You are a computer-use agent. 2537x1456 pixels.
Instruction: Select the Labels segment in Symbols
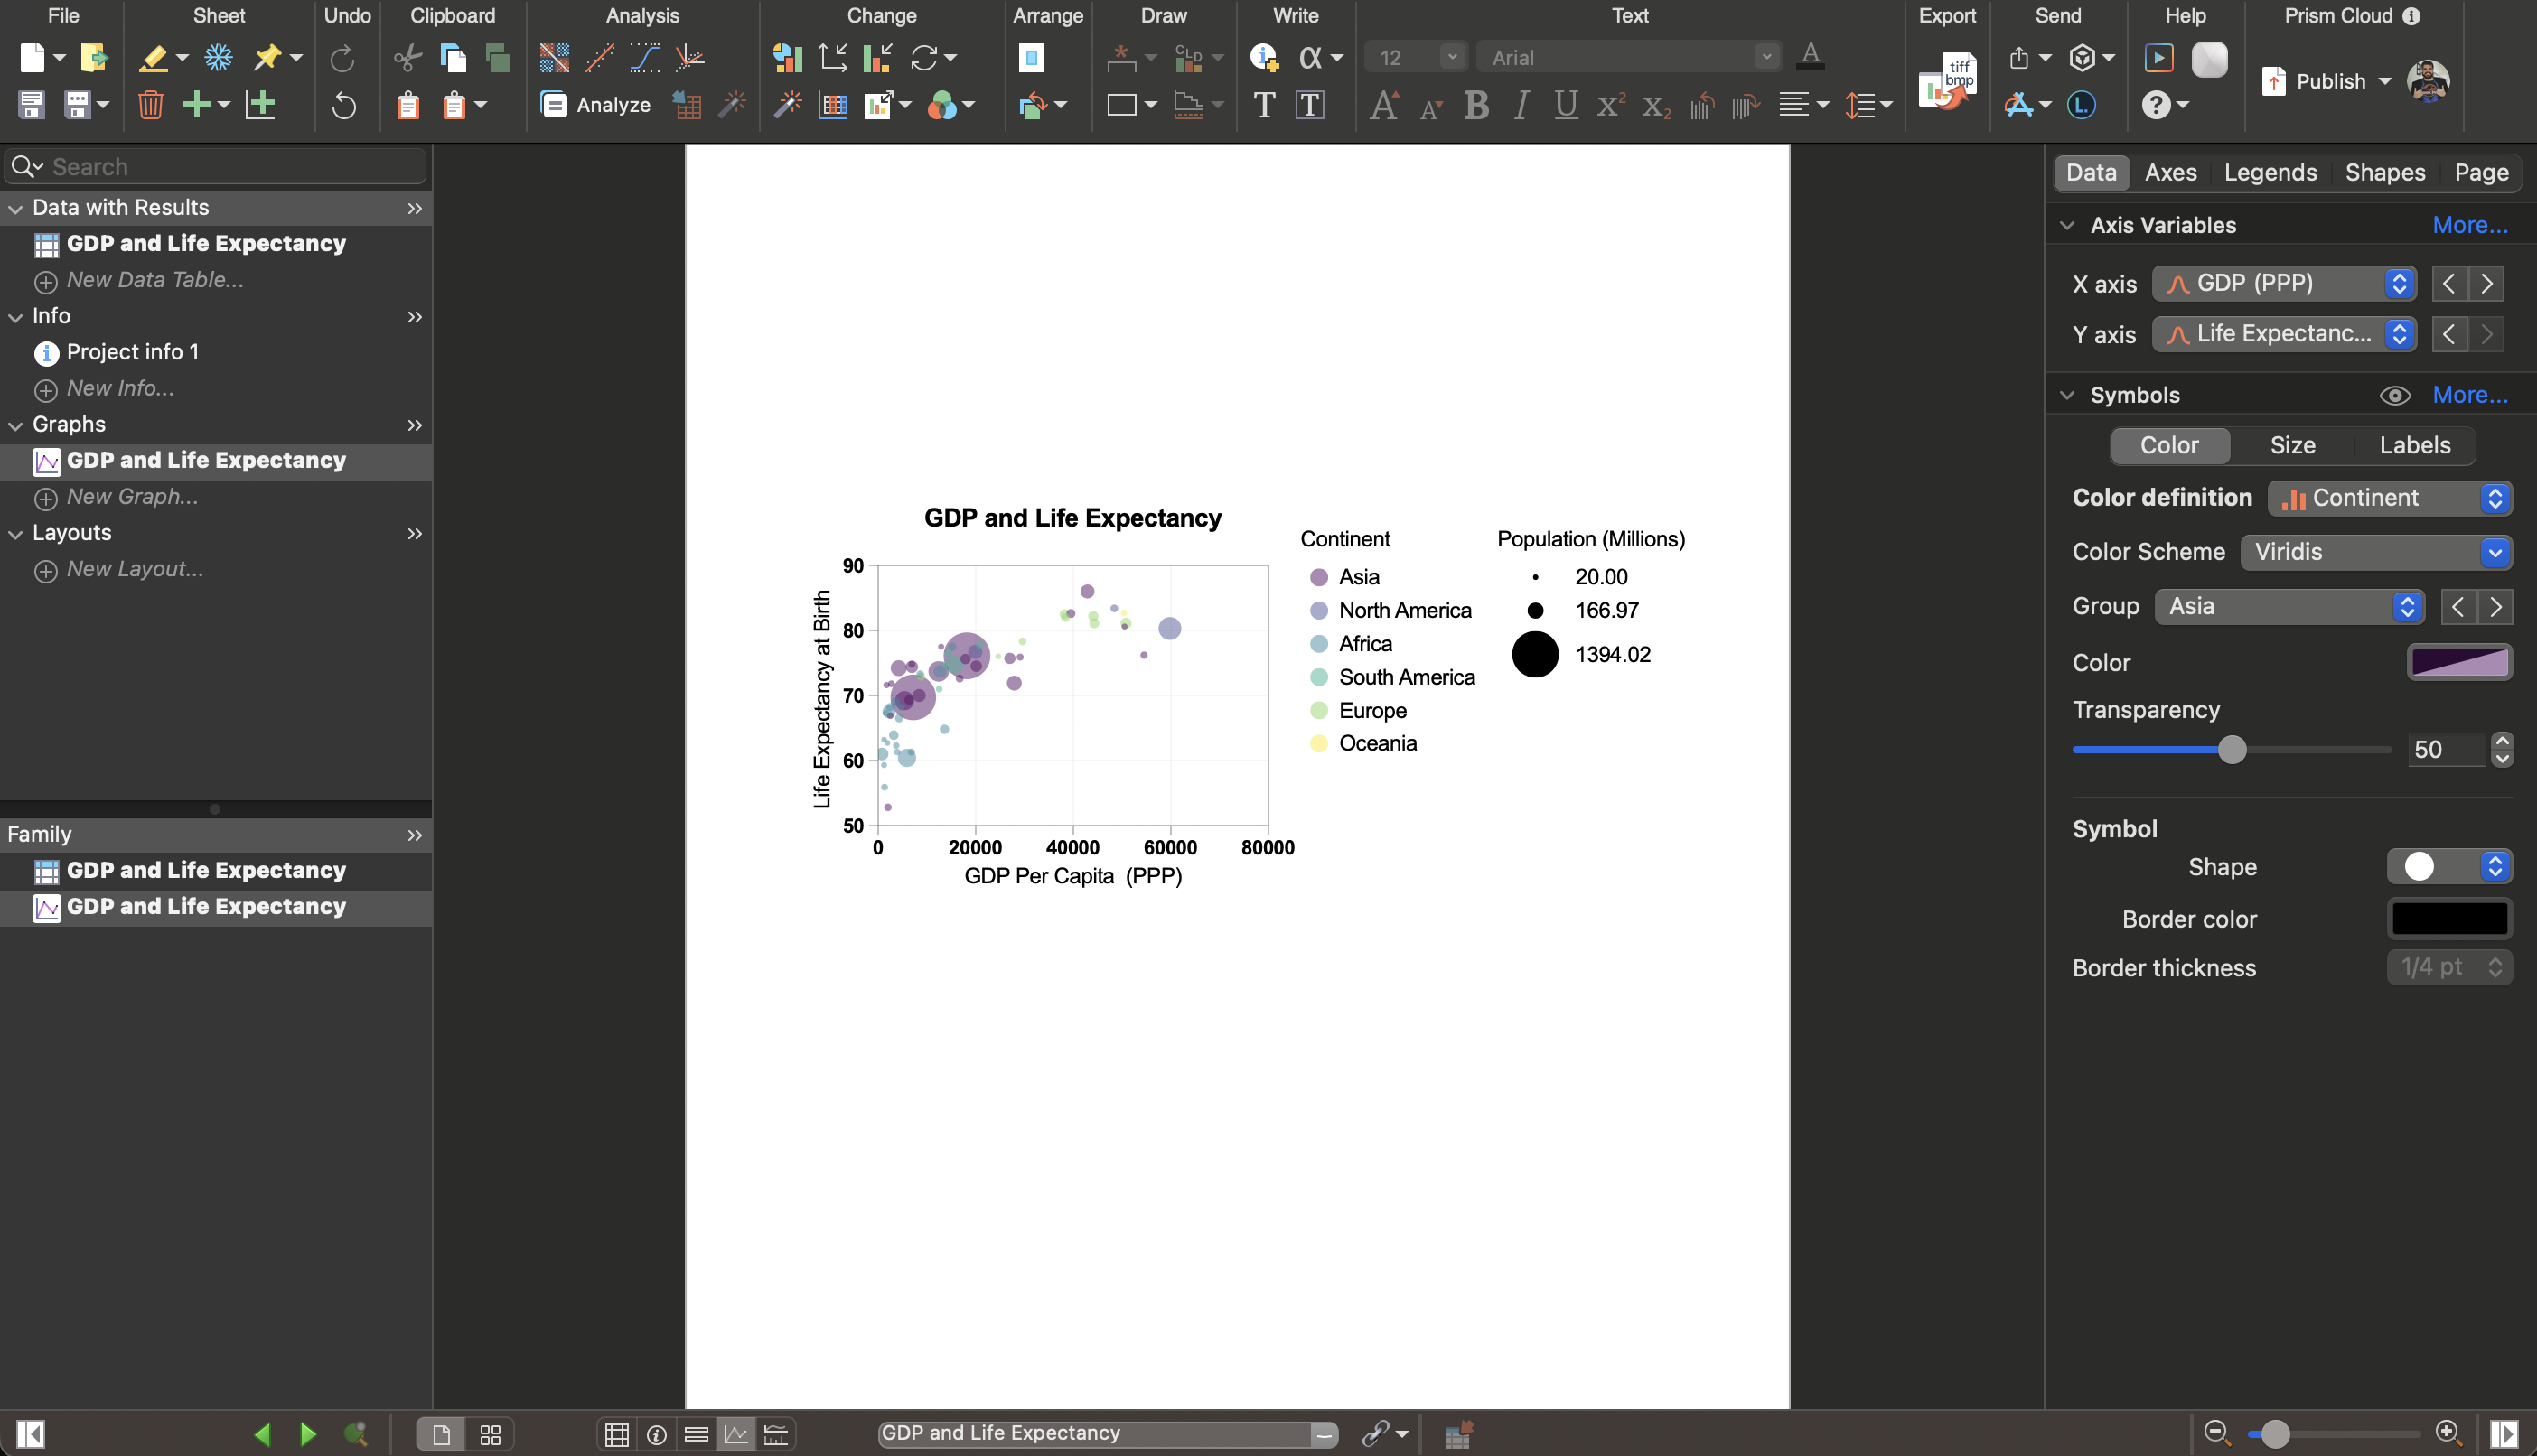(x=2414, y=445)
